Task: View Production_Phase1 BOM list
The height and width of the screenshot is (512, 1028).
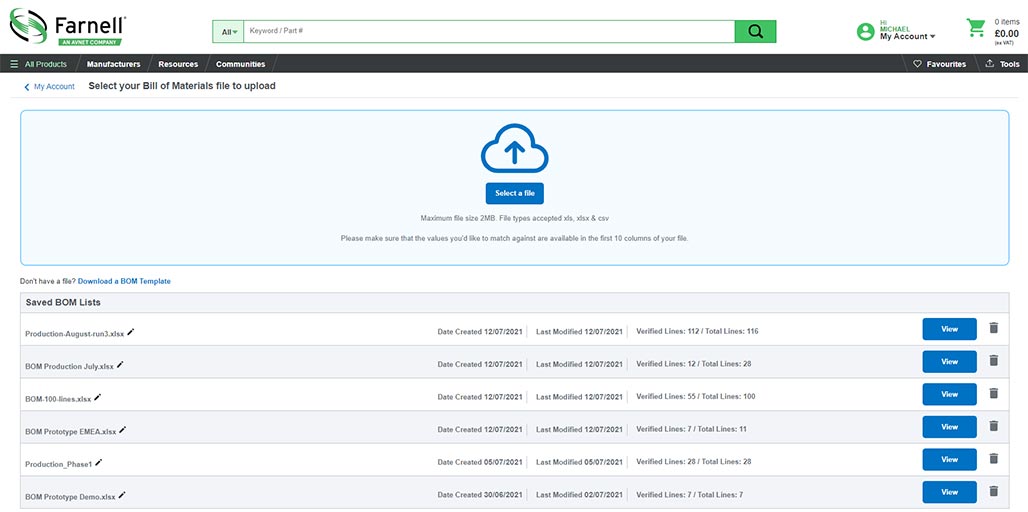Action: coord(949,460)
